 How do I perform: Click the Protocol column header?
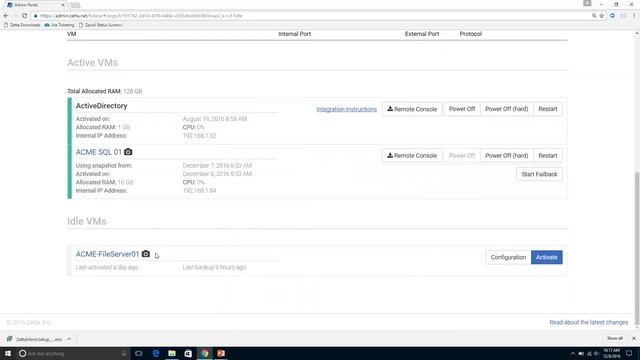(471, 34)
